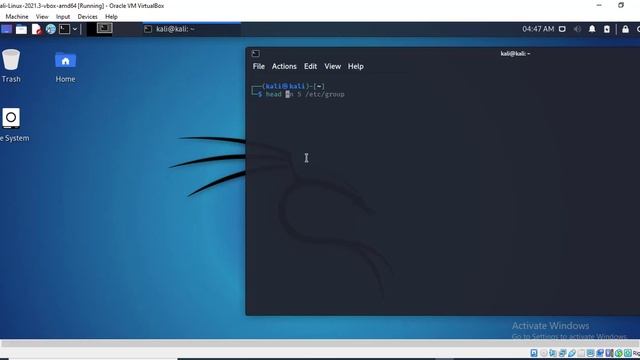Click VirtualBox hard disk activity status icon
The width and height of the screenshot is (640, 360).
tap(534, 353)
